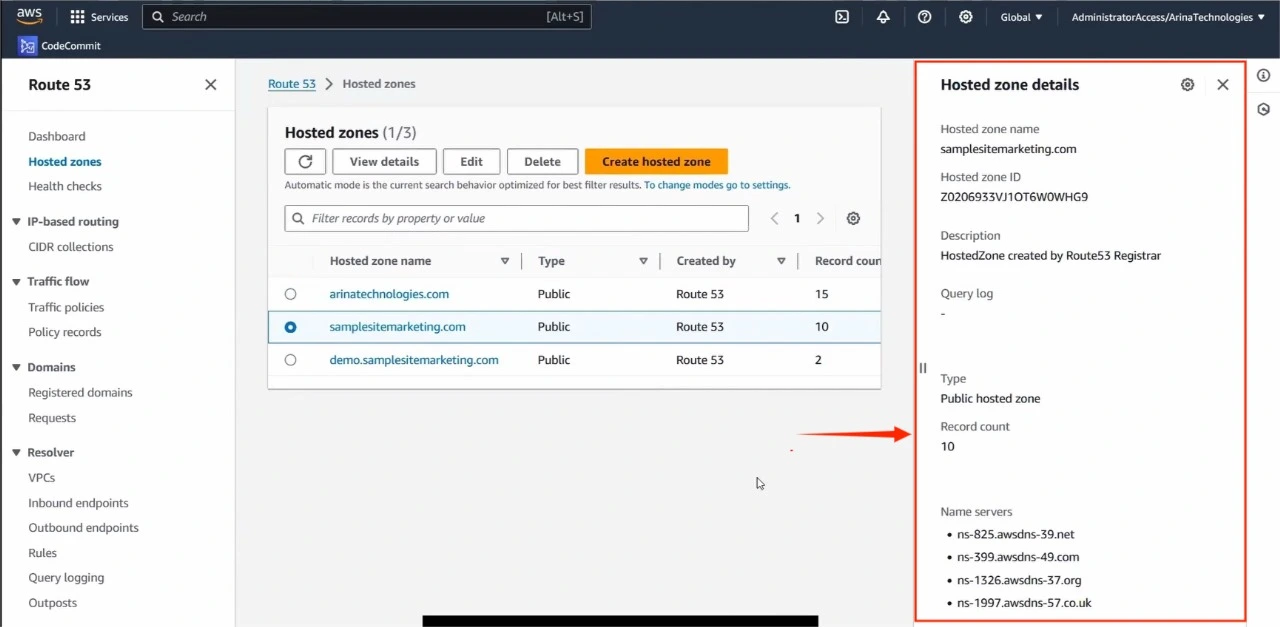Open the Global region dropdown
The width and height of the screenshot is (1280, 627).
[1021, 17]
